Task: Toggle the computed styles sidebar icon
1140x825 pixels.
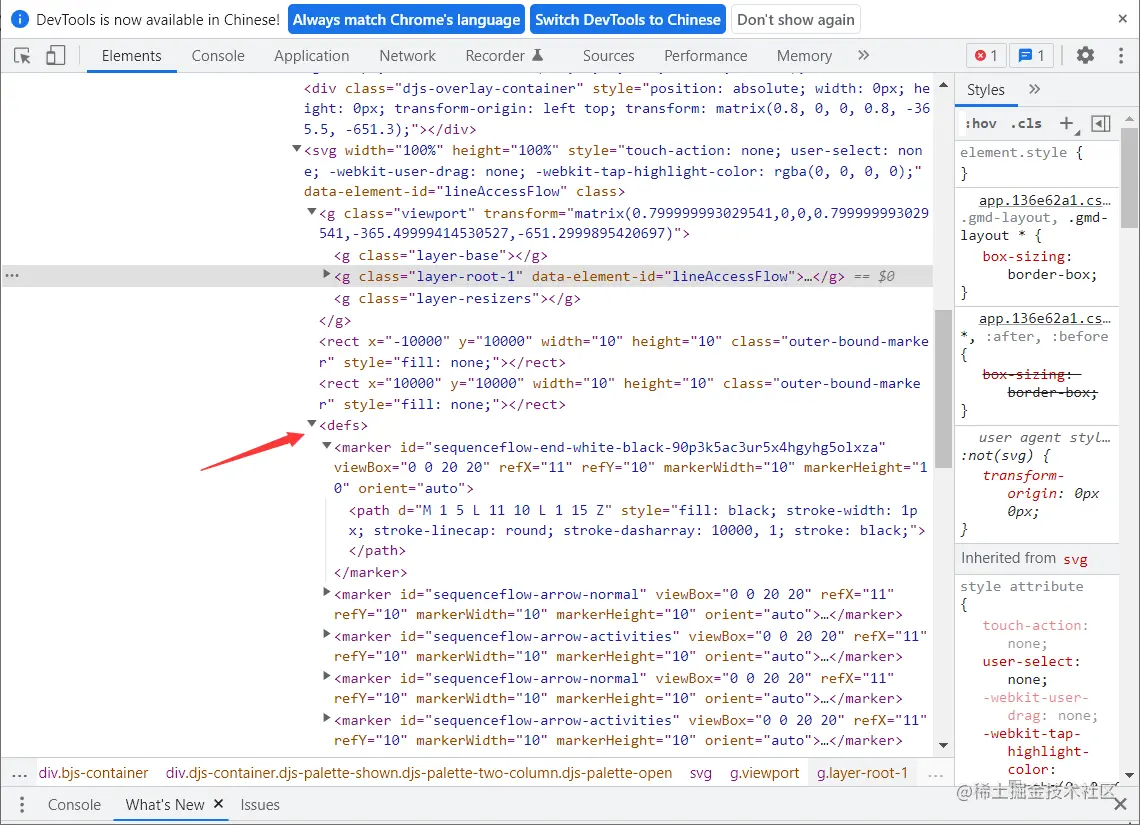Action: (x=1101, y=124)
